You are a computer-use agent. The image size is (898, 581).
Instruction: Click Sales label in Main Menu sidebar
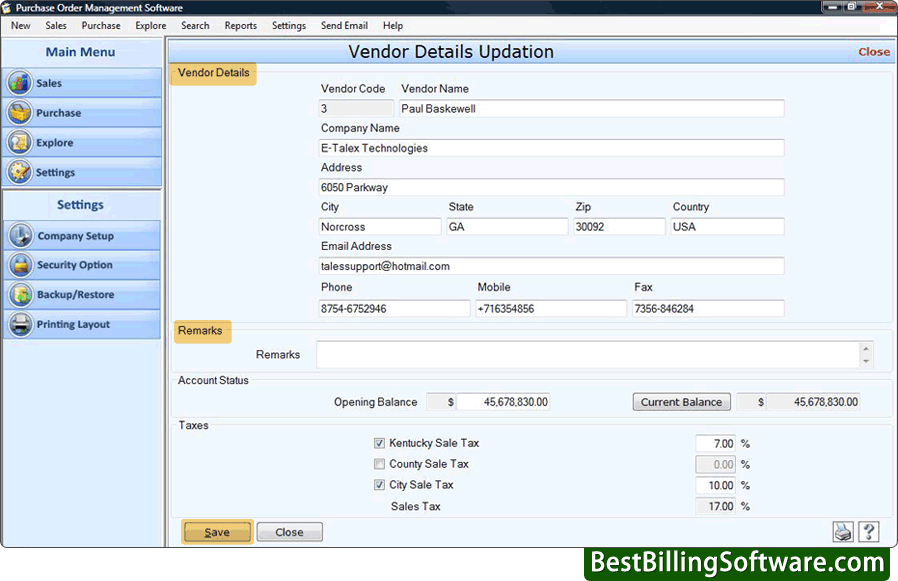(x=49, y=83)
